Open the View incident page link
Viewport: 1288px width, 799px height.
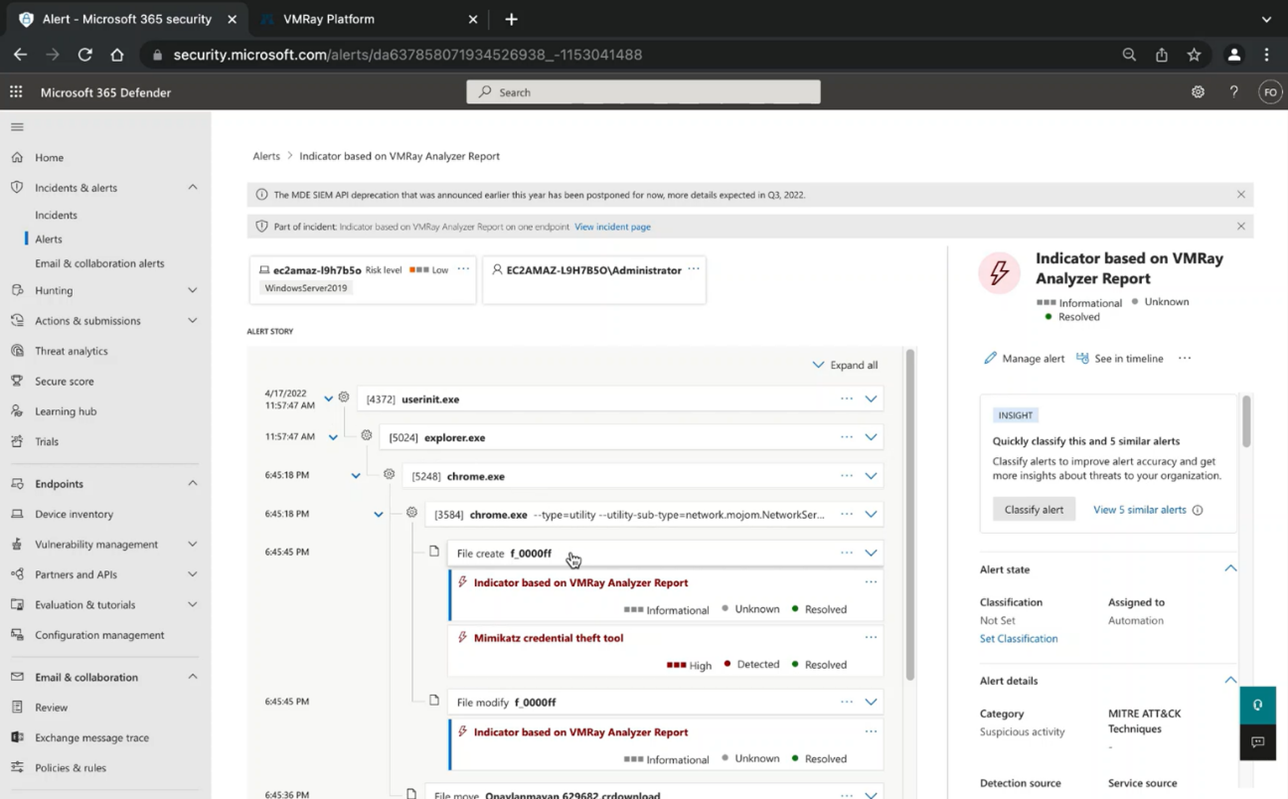613,227
